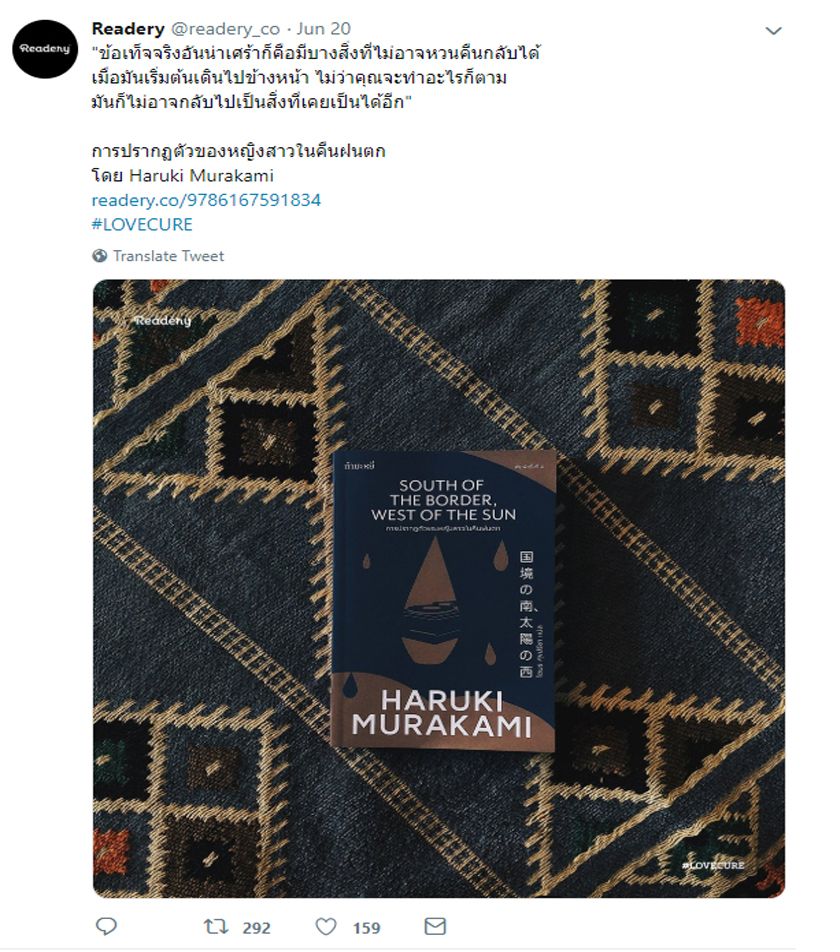The image size is (840, 952).
Task: Like the tweet with the heart icon
Action: click(x=326, y=926)
